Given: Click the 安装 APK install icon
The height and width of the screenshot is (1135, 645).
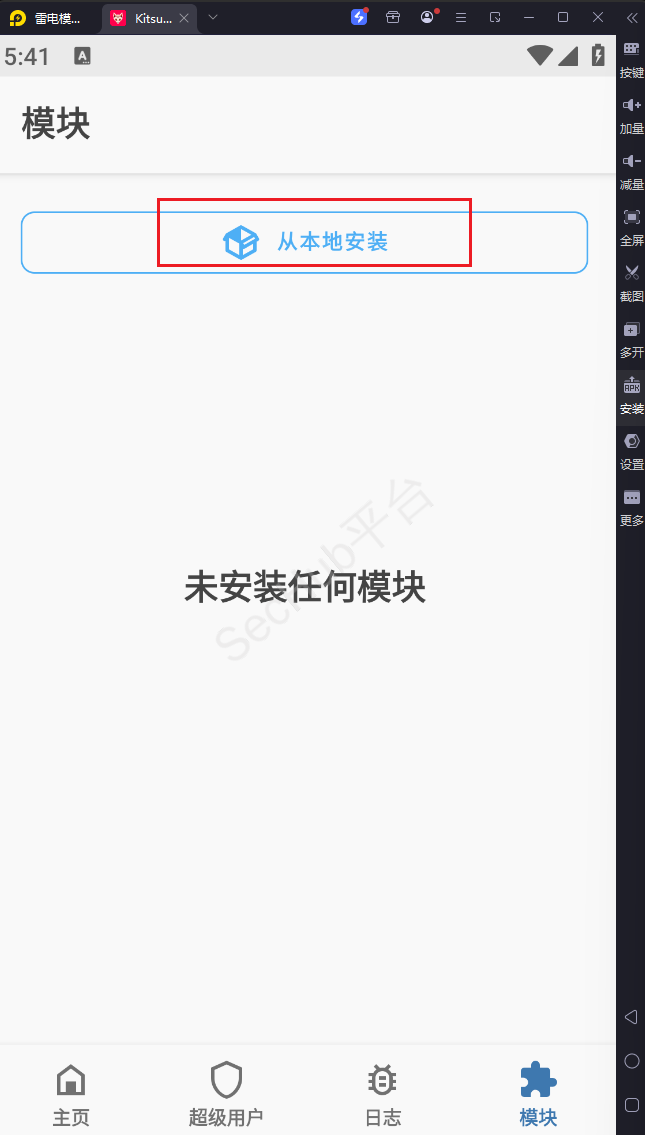Looking at the screenshot, I should coord(631,394).
